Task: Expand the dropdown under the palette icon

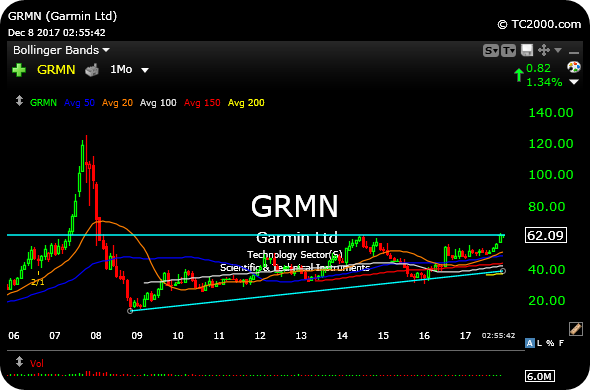Action: (574, 82)
